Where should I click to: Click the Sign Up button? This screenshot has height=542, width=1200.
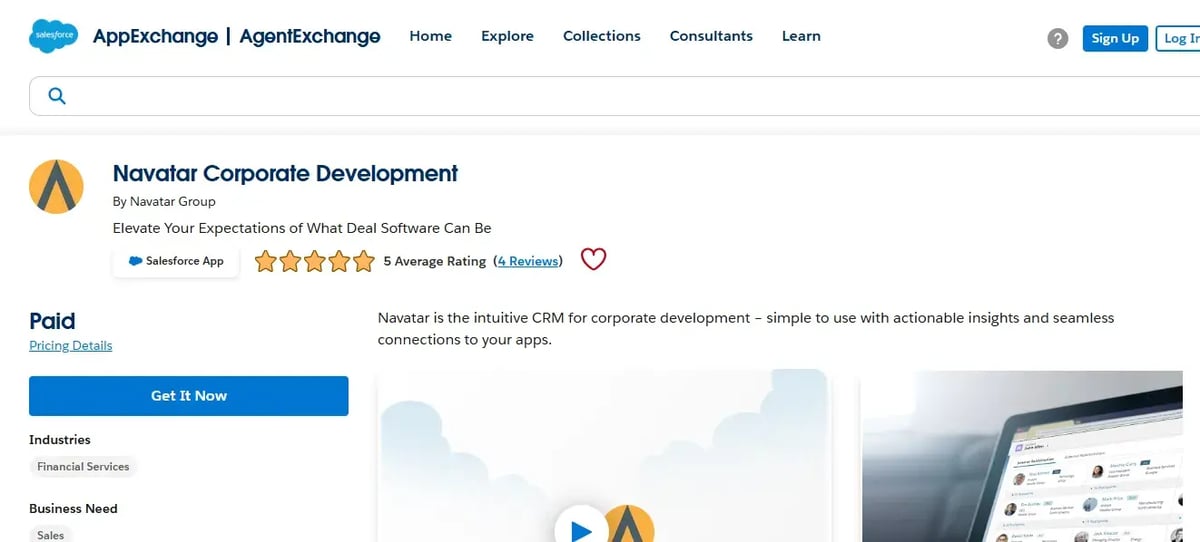pos(1115,38)
